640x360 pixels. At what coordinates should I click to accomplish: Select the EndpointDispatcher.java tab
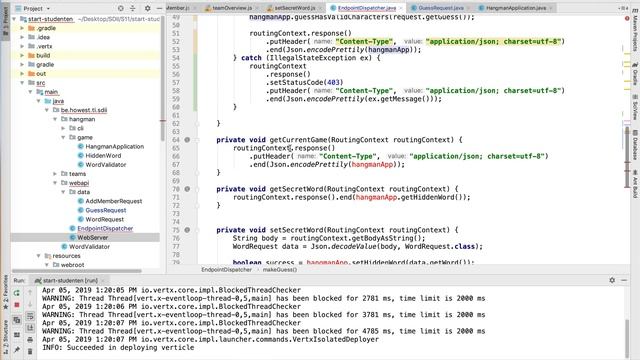tap(367, 8)
